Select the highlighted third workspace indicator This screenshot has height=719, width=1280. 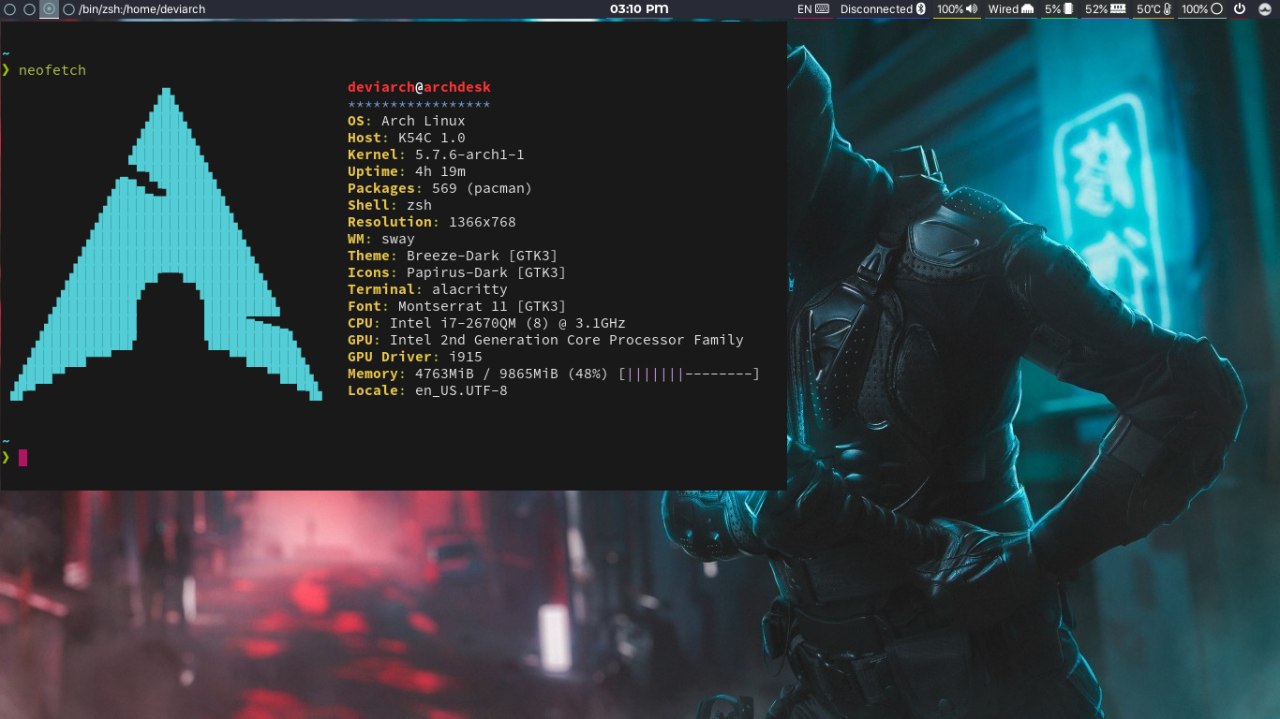coord(49,9)
